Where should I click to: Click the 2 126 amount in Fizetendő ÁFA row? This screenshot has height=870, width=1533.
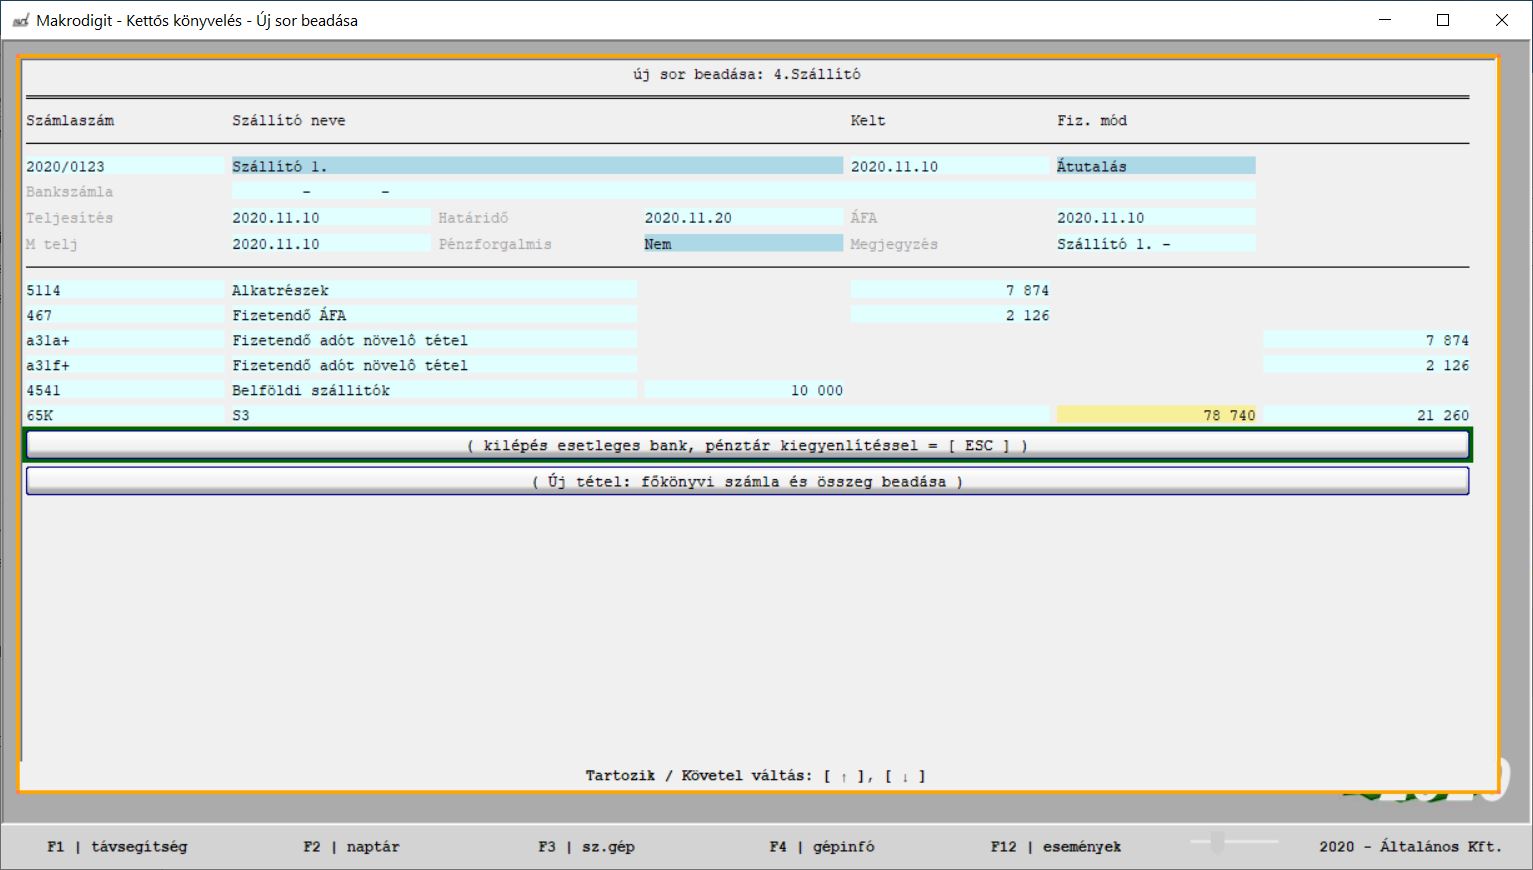tap(950, 315)
